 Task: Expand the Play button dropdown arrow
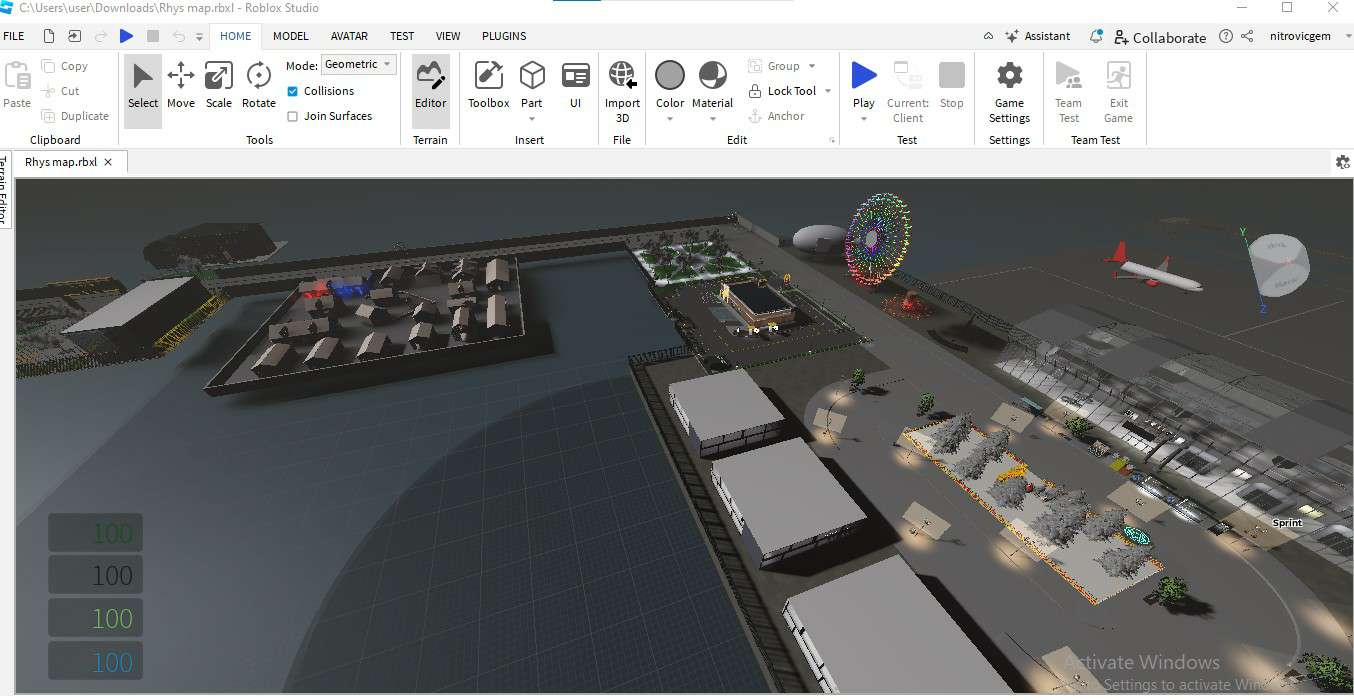[x=864, y=119]
